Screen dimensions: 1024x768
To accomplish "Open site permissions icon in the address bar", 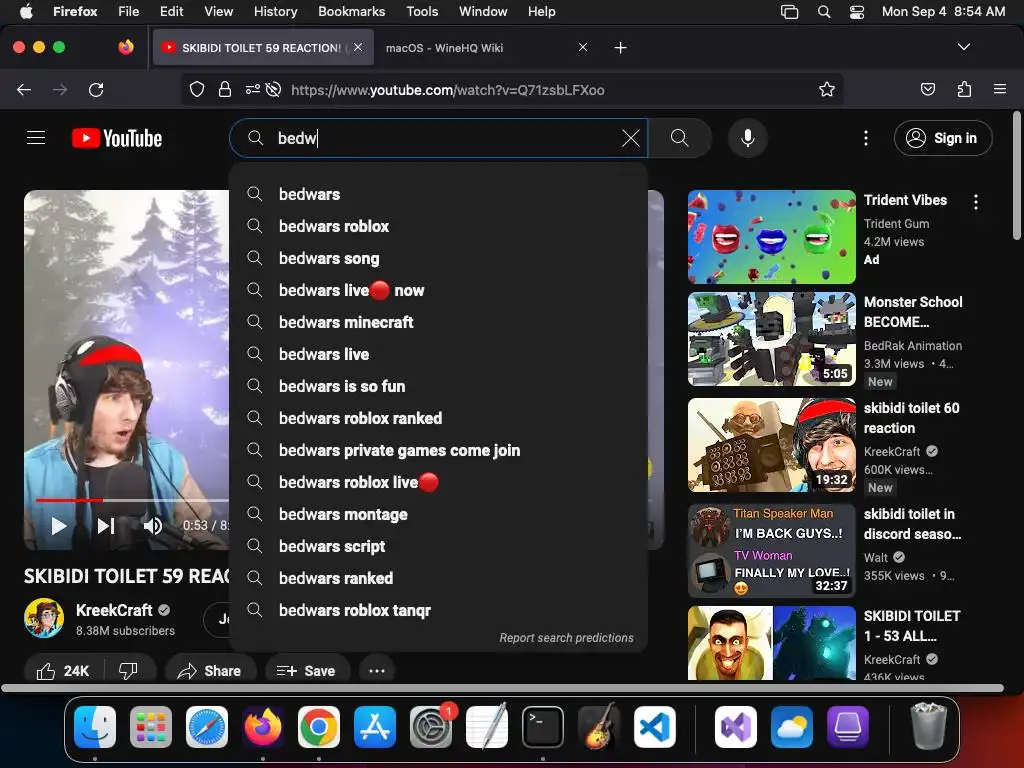I will (253, 89).
